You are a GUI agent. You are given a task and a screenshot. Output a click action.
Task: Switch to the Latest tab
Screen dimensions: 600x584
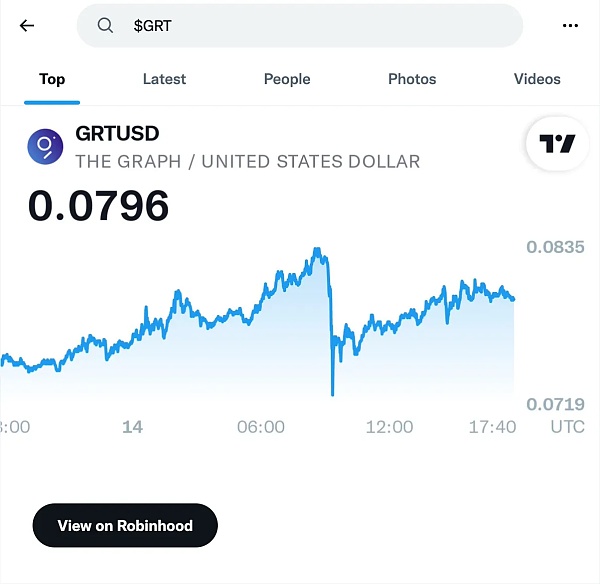[x=164, y=79]
